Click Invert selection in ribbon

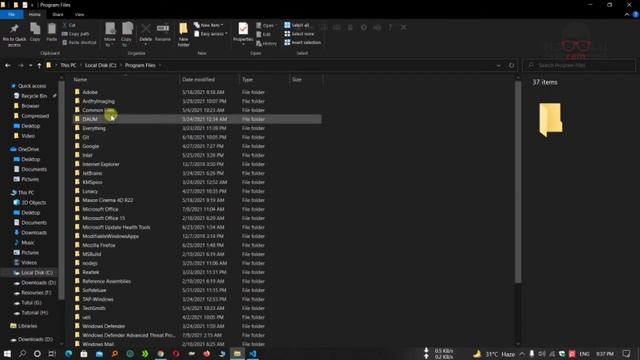tap(302, 42)
